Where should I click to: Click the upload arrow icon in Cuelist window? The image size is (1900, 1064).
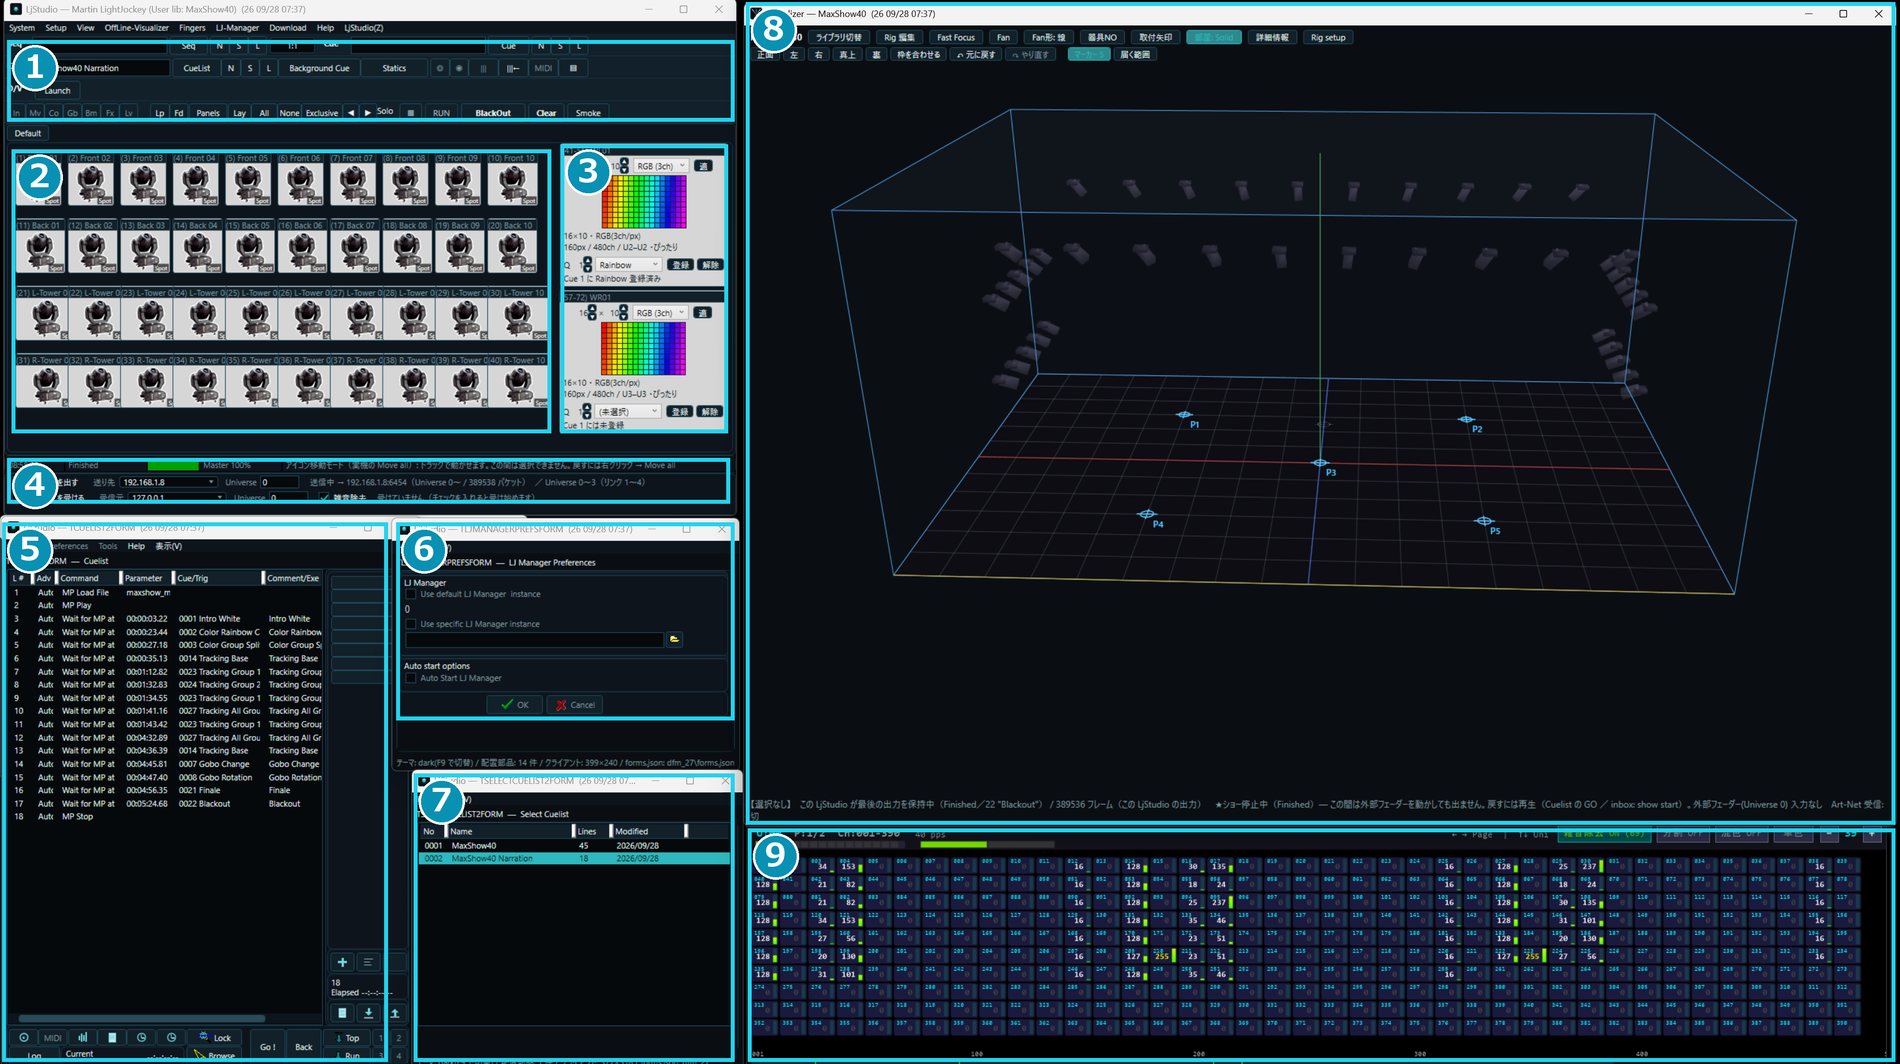[x=395, y=1013]
